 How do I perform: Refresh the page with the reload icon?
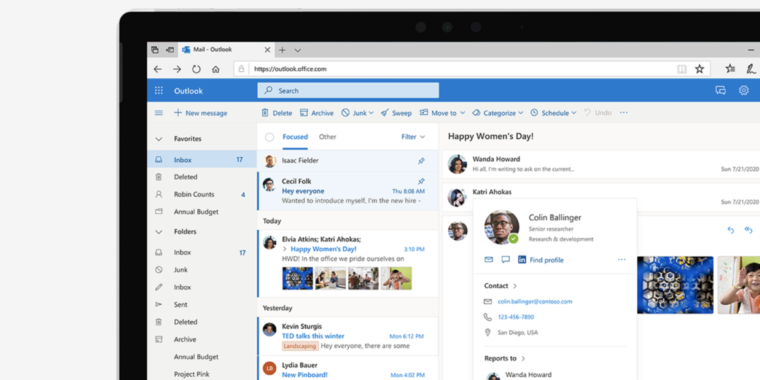196,69
